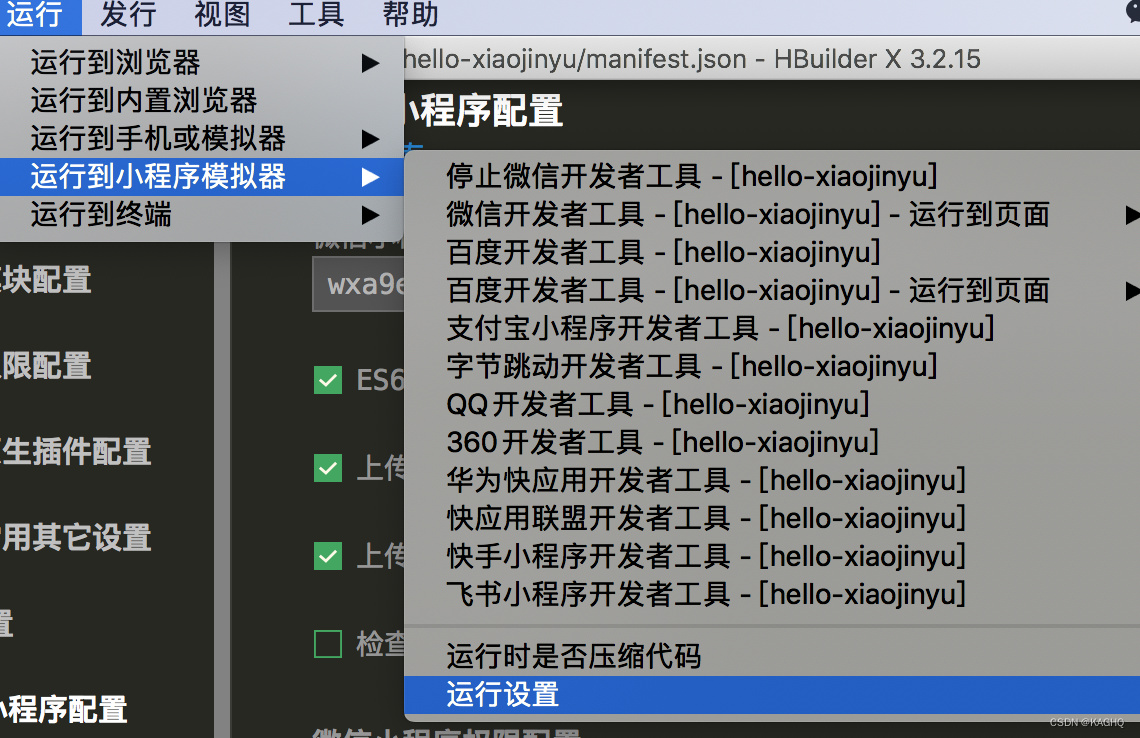Enable the 检查 checkbox
This screenshot has width=1140, height=738.
pyautogui.click(x=327, y=644)
